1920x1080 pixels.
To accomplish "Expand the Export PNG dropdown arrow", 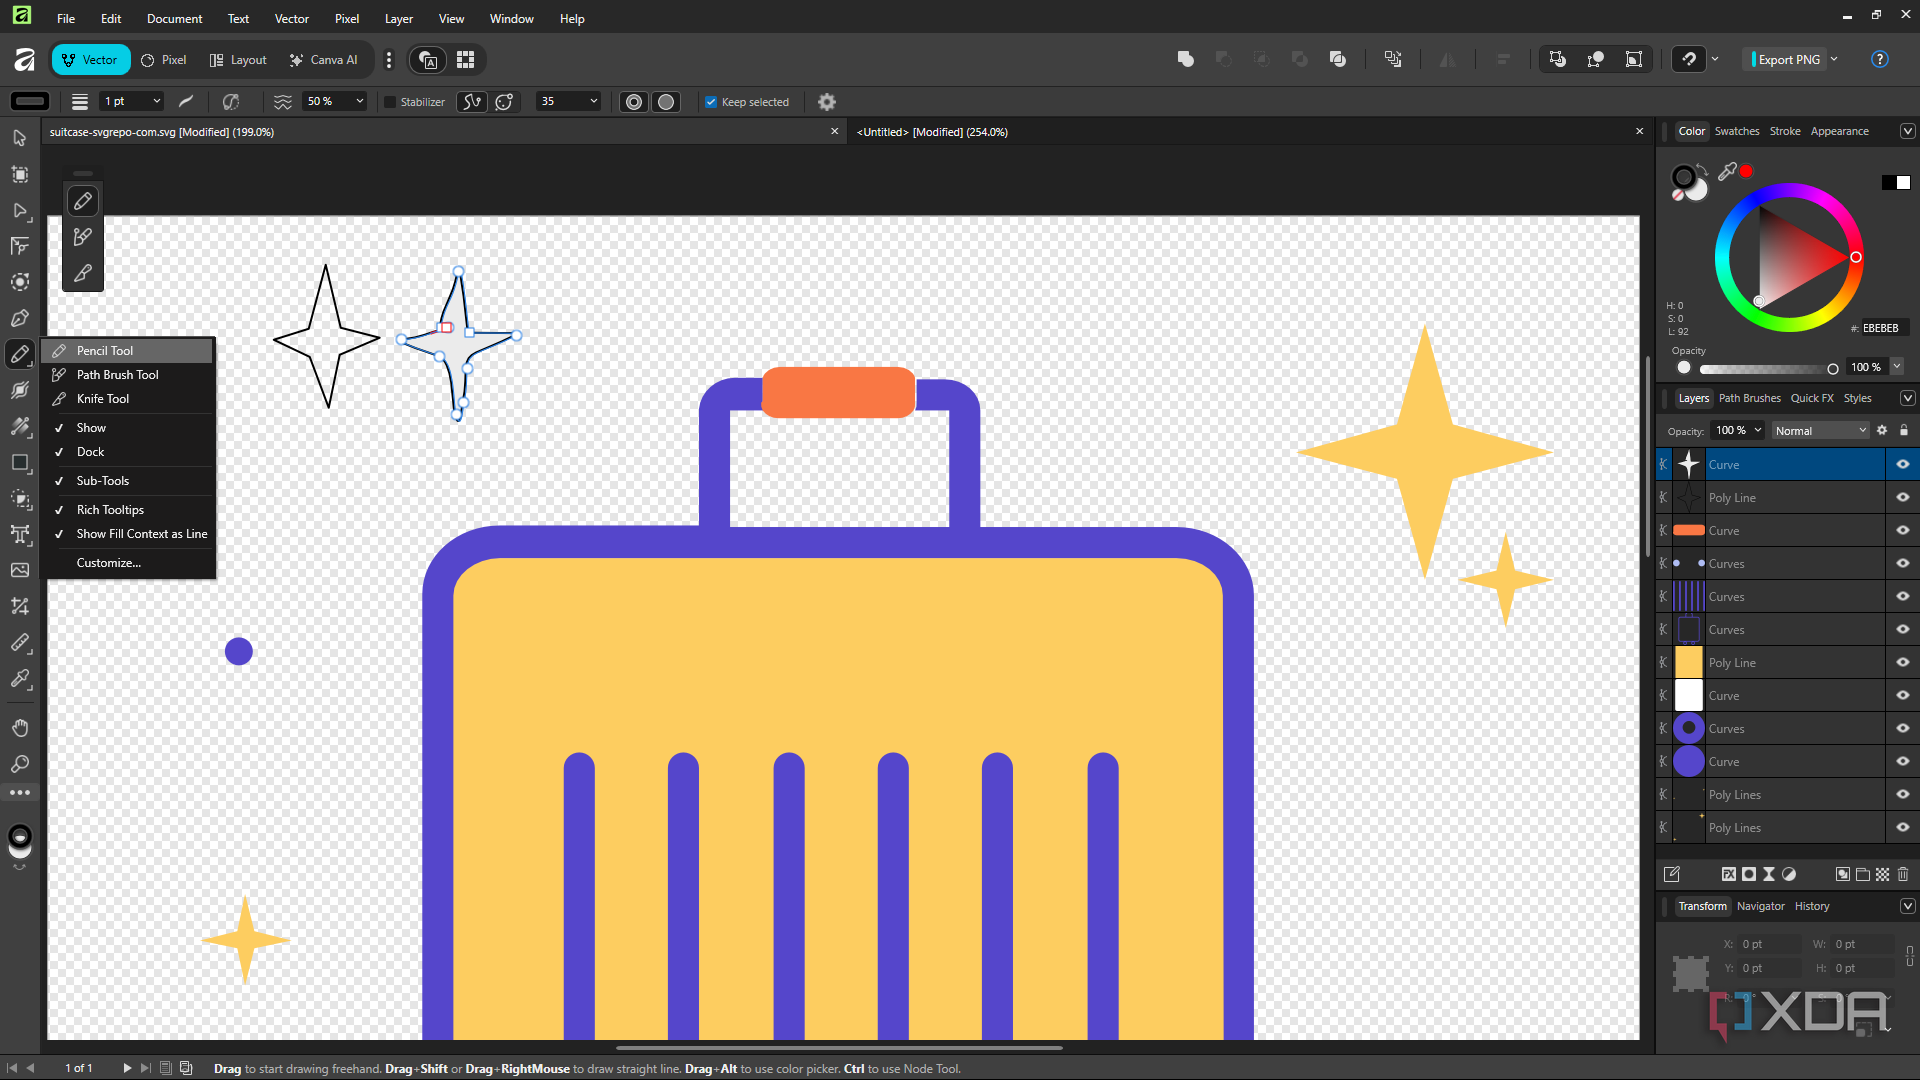I will [x=1834, y=60].
